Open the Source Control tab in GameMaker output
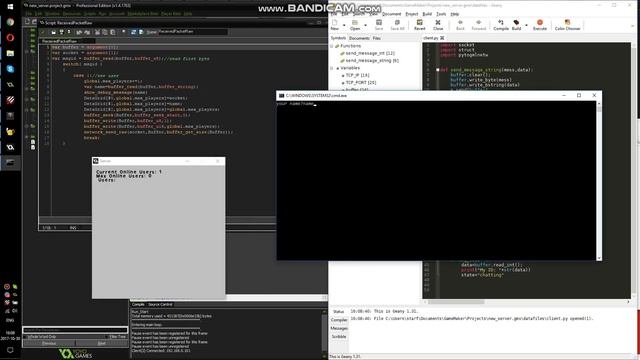640x360 pixels. tap(160, 304)
